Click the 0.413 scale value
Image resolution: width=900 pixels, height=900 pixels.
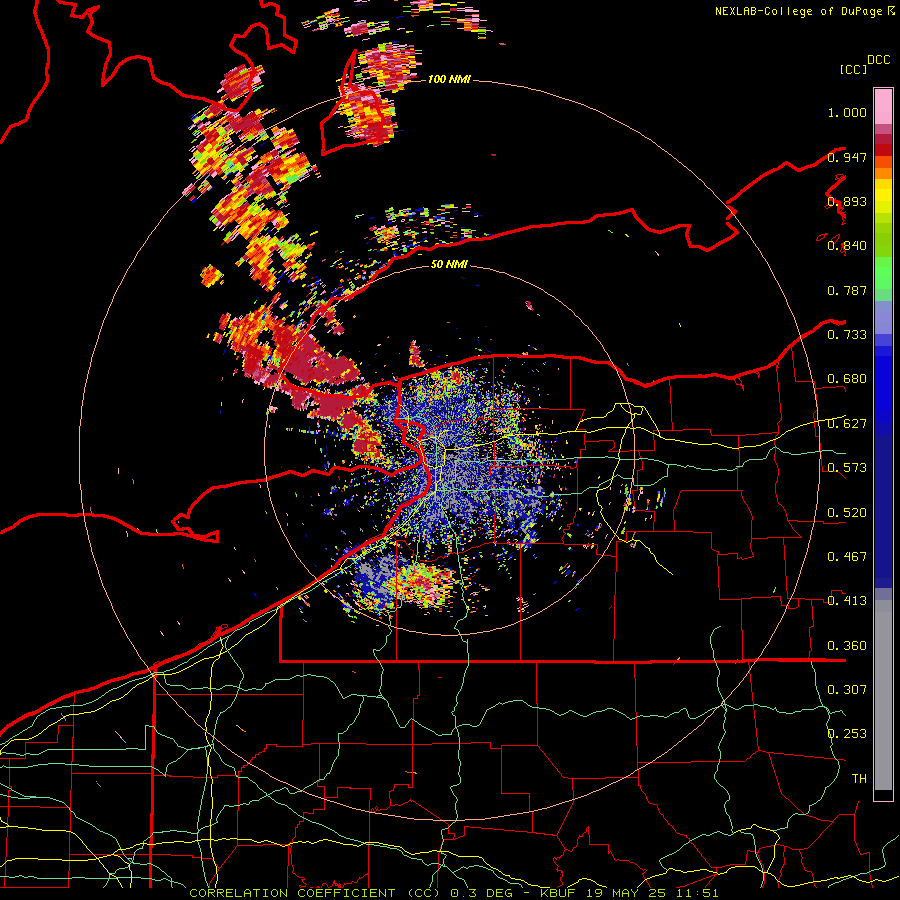847,601
